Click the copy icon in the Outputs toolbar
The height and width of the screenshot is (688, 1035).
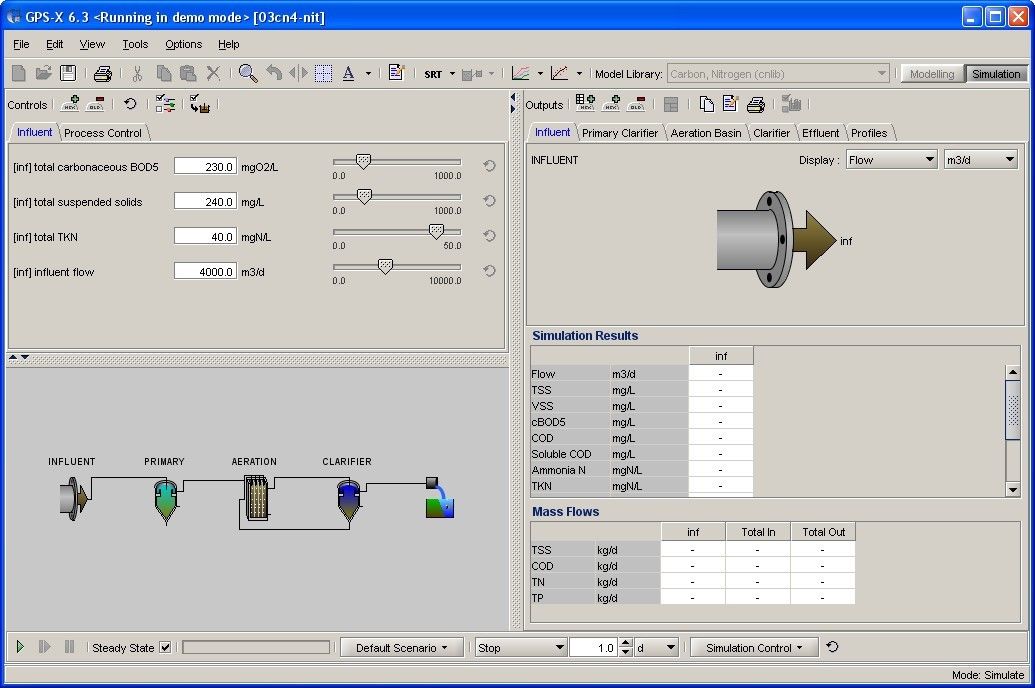click(706, 104)
